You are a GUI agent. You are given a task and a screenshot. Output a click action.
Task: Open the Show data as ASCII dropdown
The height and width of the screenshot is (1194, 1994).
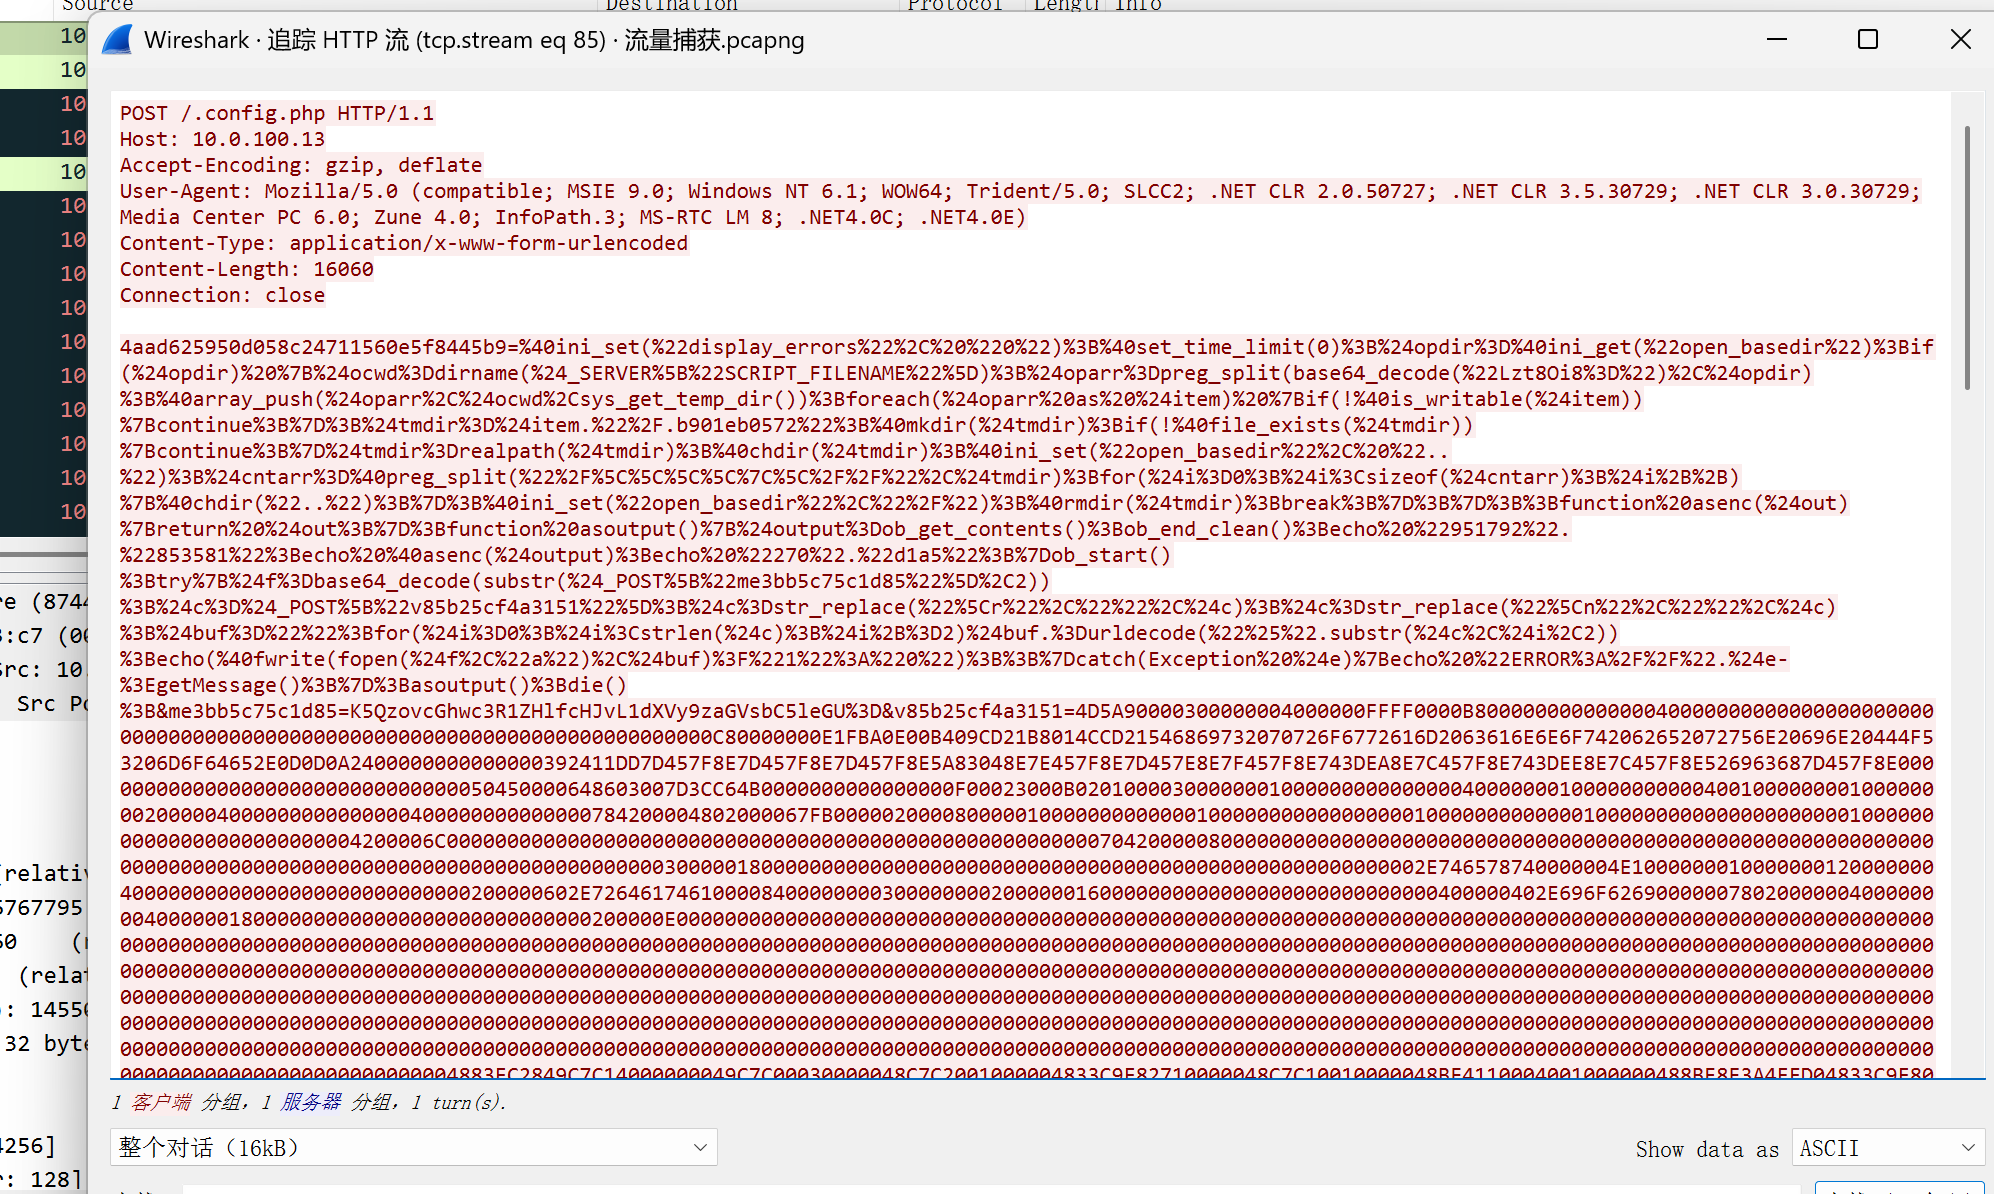[x=1887, y=1148]
